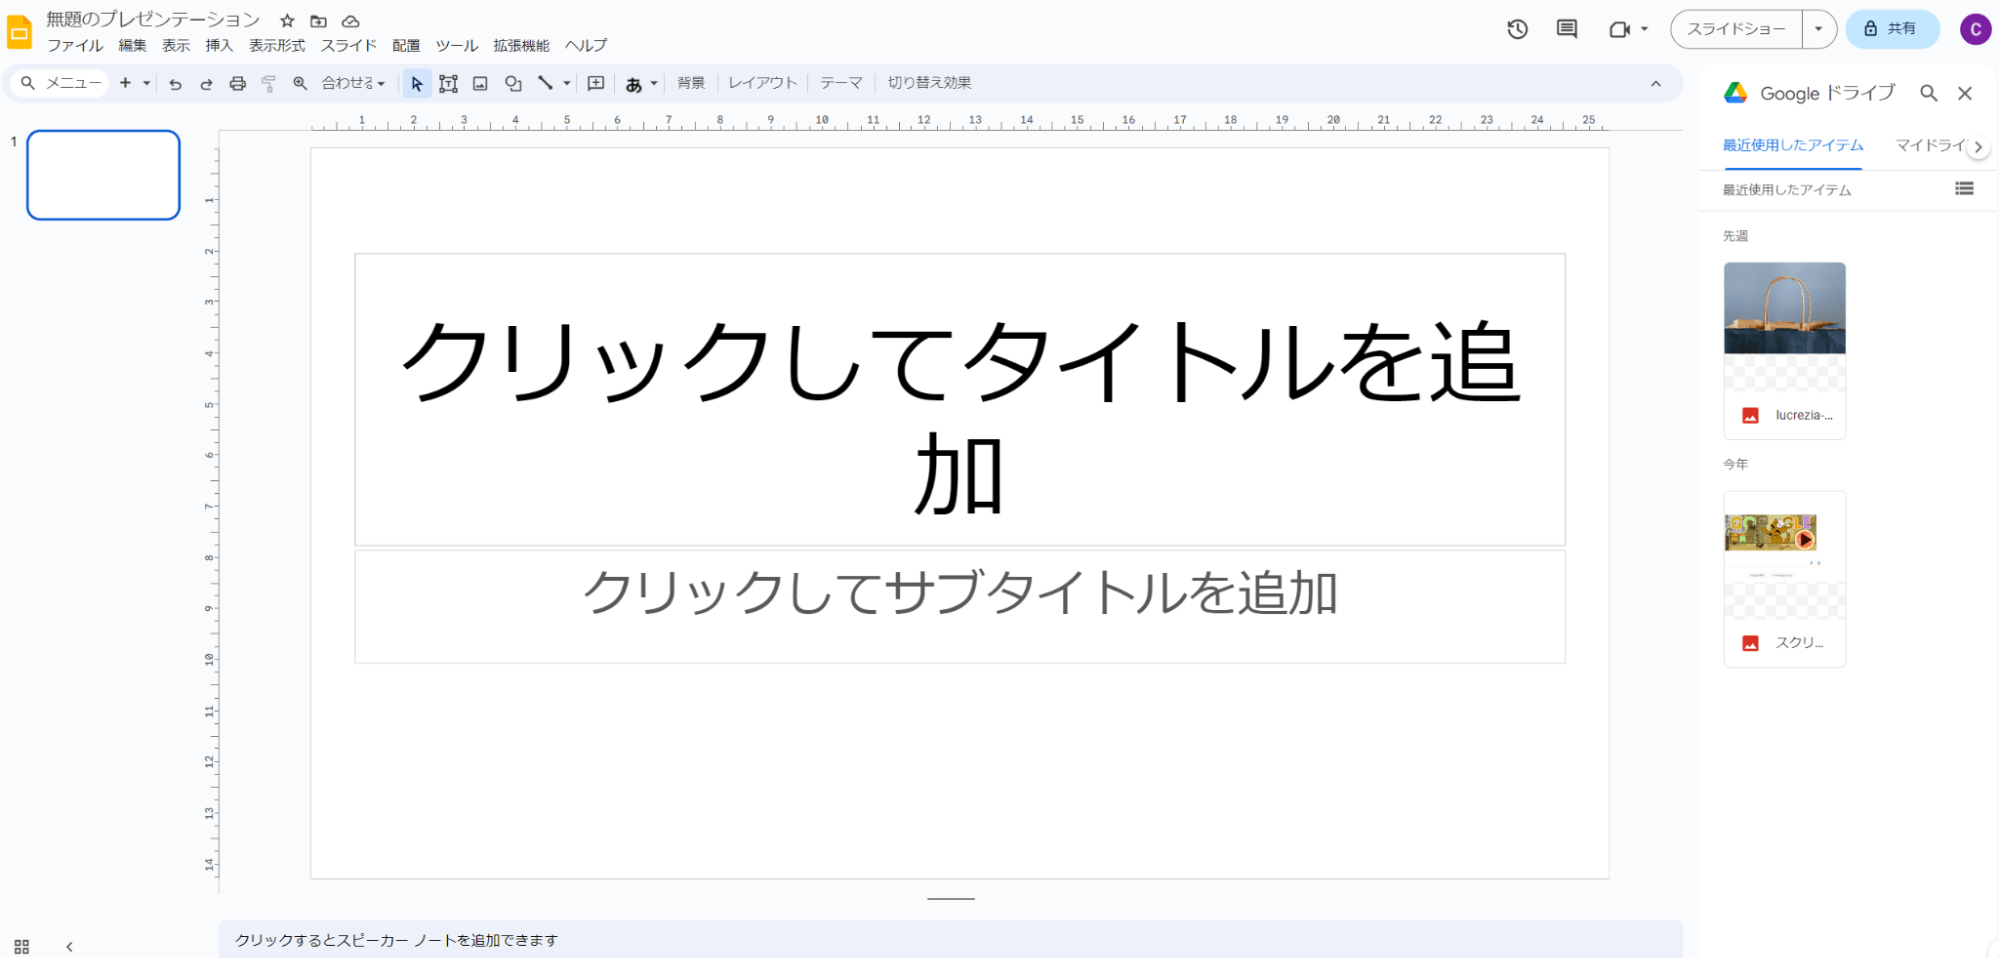Toggle grid view at bottom left
Screen dimensions: 1999x958
pyautogui.click(x=22, y=946)
